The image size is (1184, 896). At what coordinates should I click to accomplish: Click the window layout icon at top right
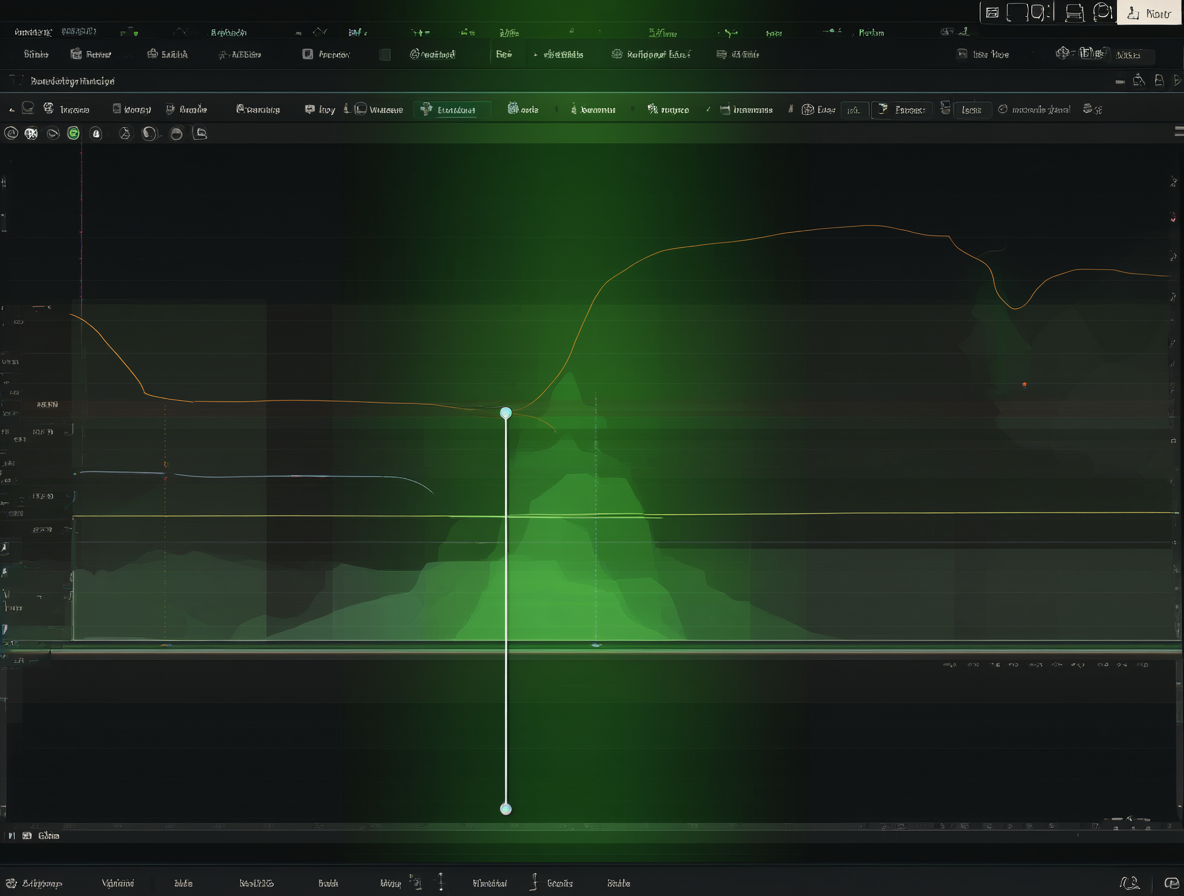click(x=992, y=13)
